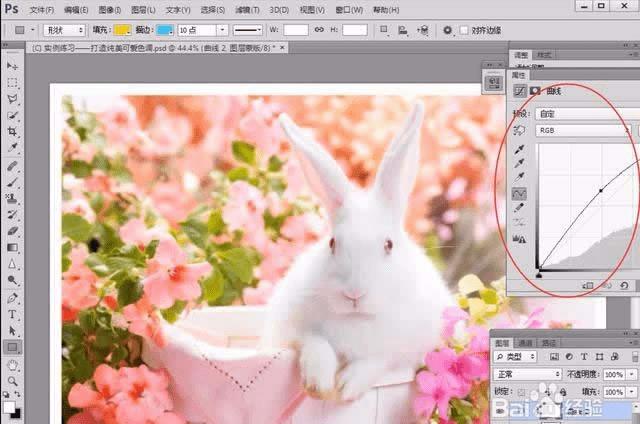Click the yellow fill color swatch
This screenshot has width=640, height=424.
coord(121,30)
